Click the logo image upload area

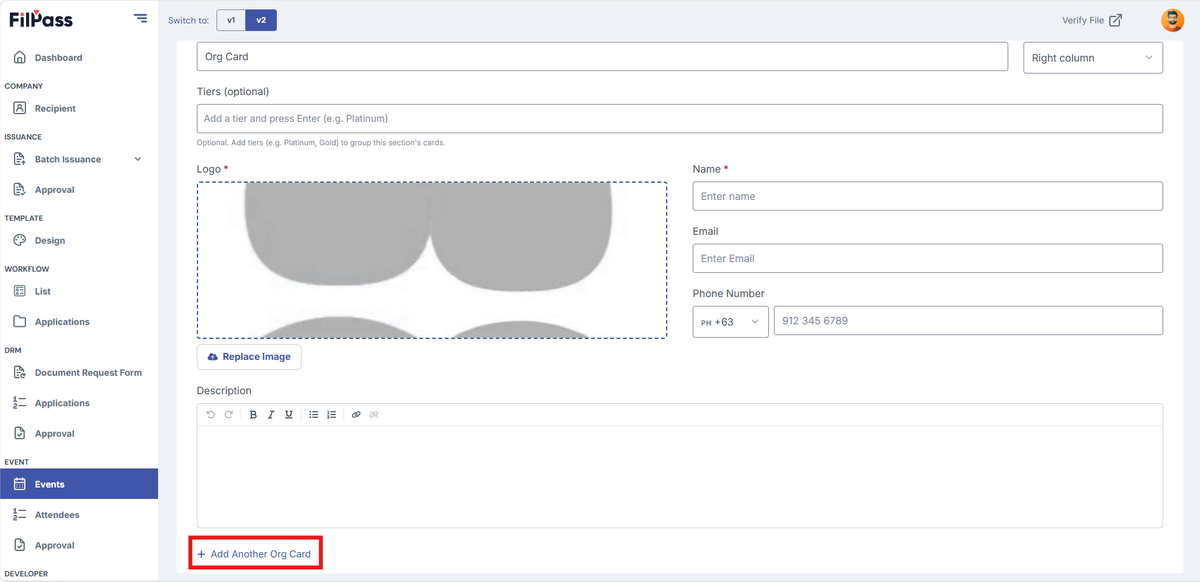coord(432,260)
